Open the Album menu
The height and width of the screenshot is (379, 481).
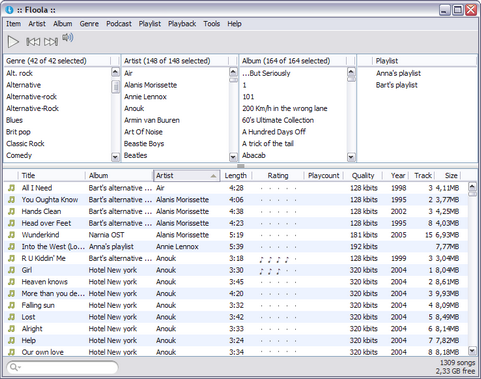pyautogui.click(x=63, y=24)
